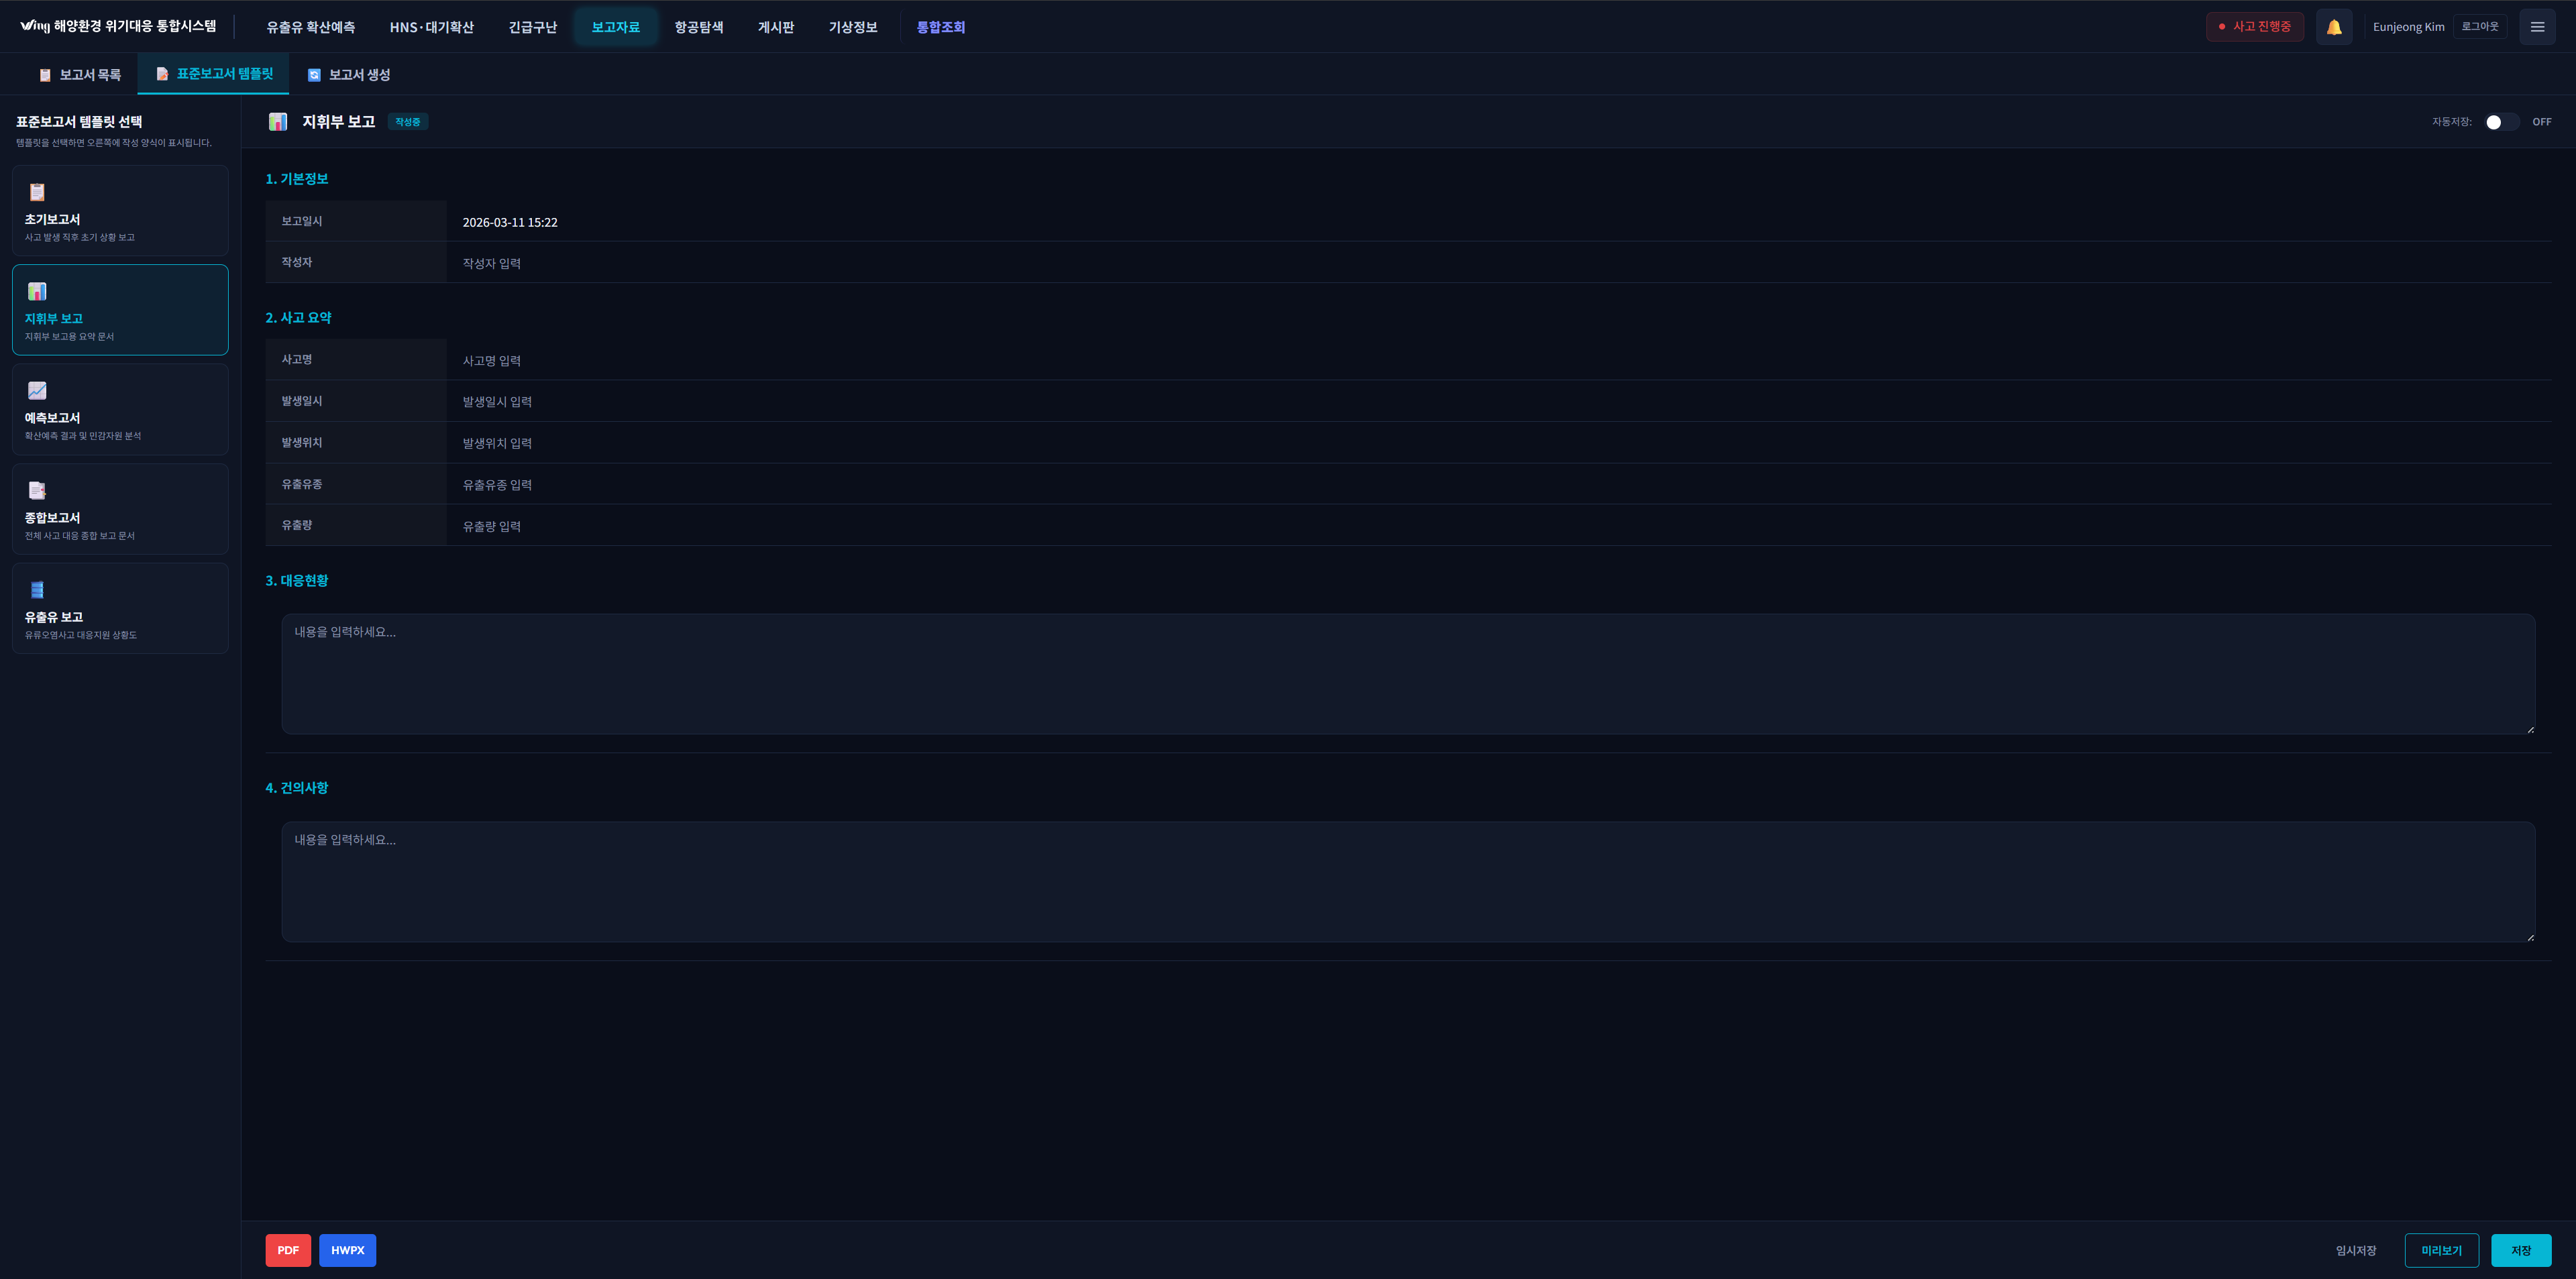Screen dimensions: 2576x1279
Task: Click the 로그아웃 logout button
Action: (2479, 27)
